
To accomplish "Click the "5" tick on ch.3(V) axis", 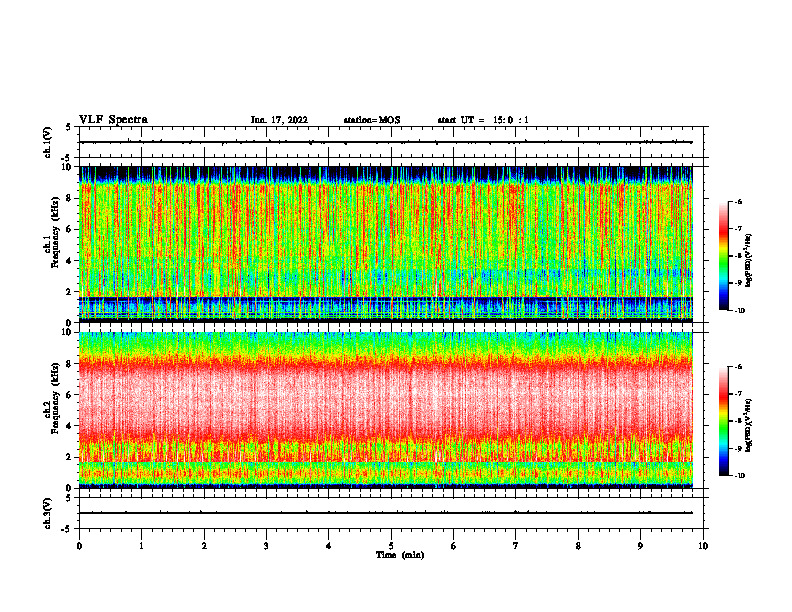I will tap(68, 498).
